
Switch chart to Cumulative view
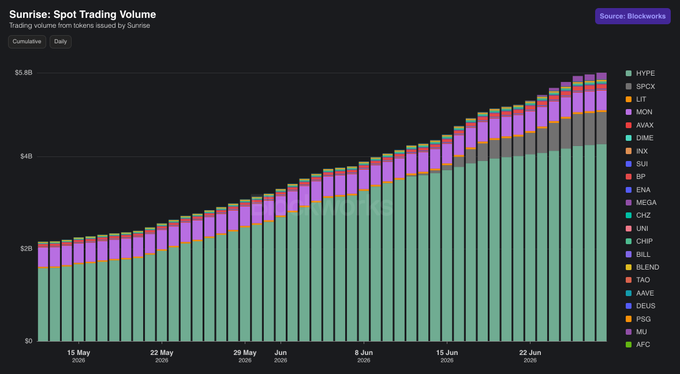(x=27, y=42)
